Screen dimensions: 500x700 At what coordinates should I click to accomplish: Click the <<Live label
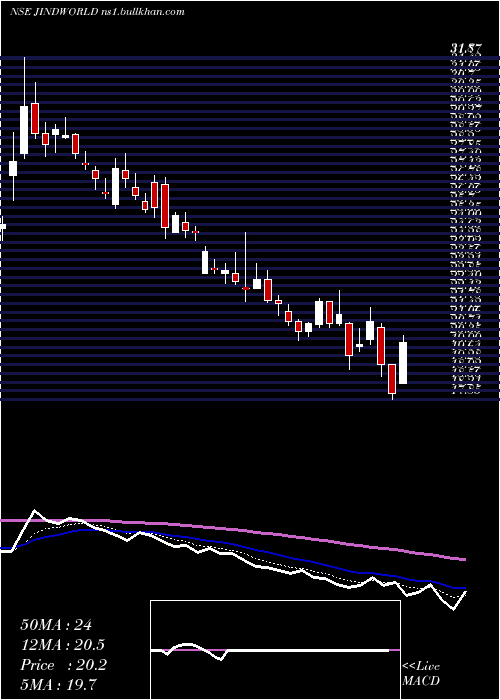pos(421,667)
